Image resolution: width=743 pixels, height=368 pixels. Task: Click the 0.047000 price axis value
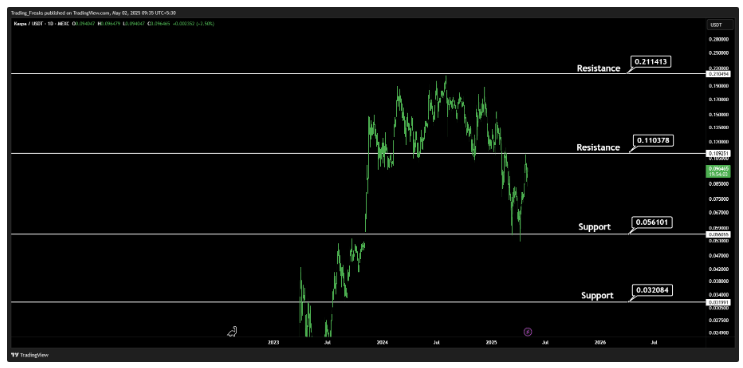[718, 255]
